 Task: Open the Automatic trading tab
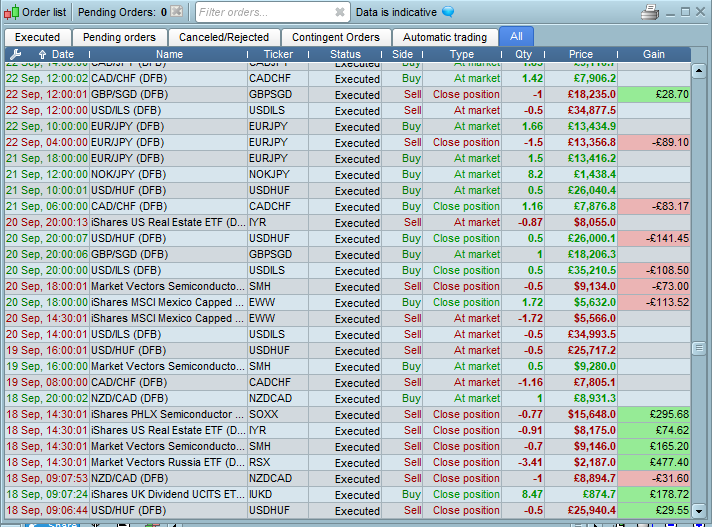pyautogui.click(x=445, y=37)
